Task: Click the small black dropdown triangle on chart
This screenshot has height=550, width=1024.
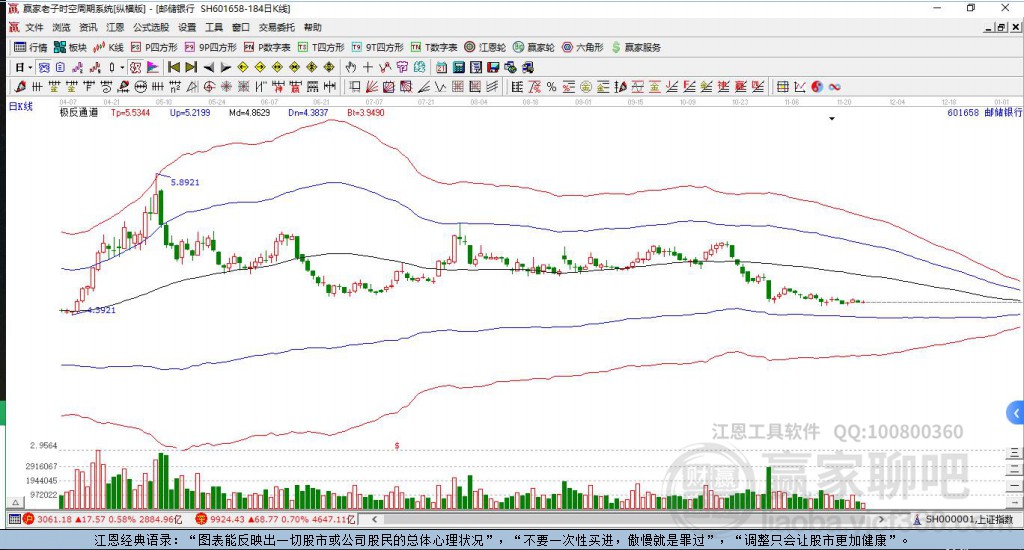Action: [x=832, y=119]
